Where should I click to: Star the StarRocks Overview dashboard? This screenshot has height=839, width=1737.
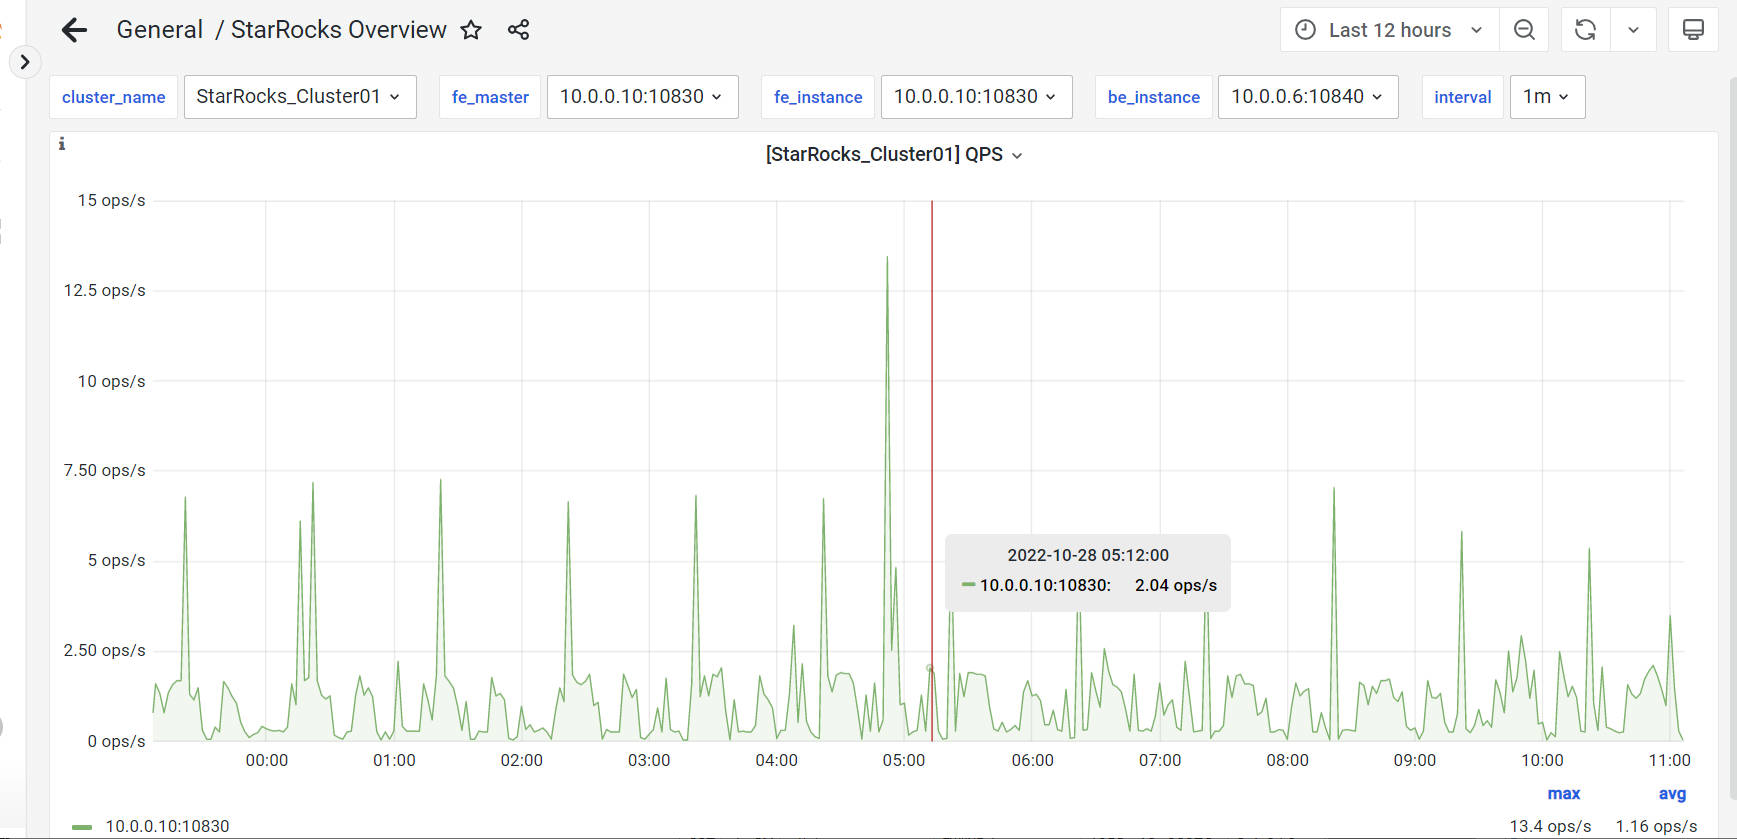click(x=471, y=30)
